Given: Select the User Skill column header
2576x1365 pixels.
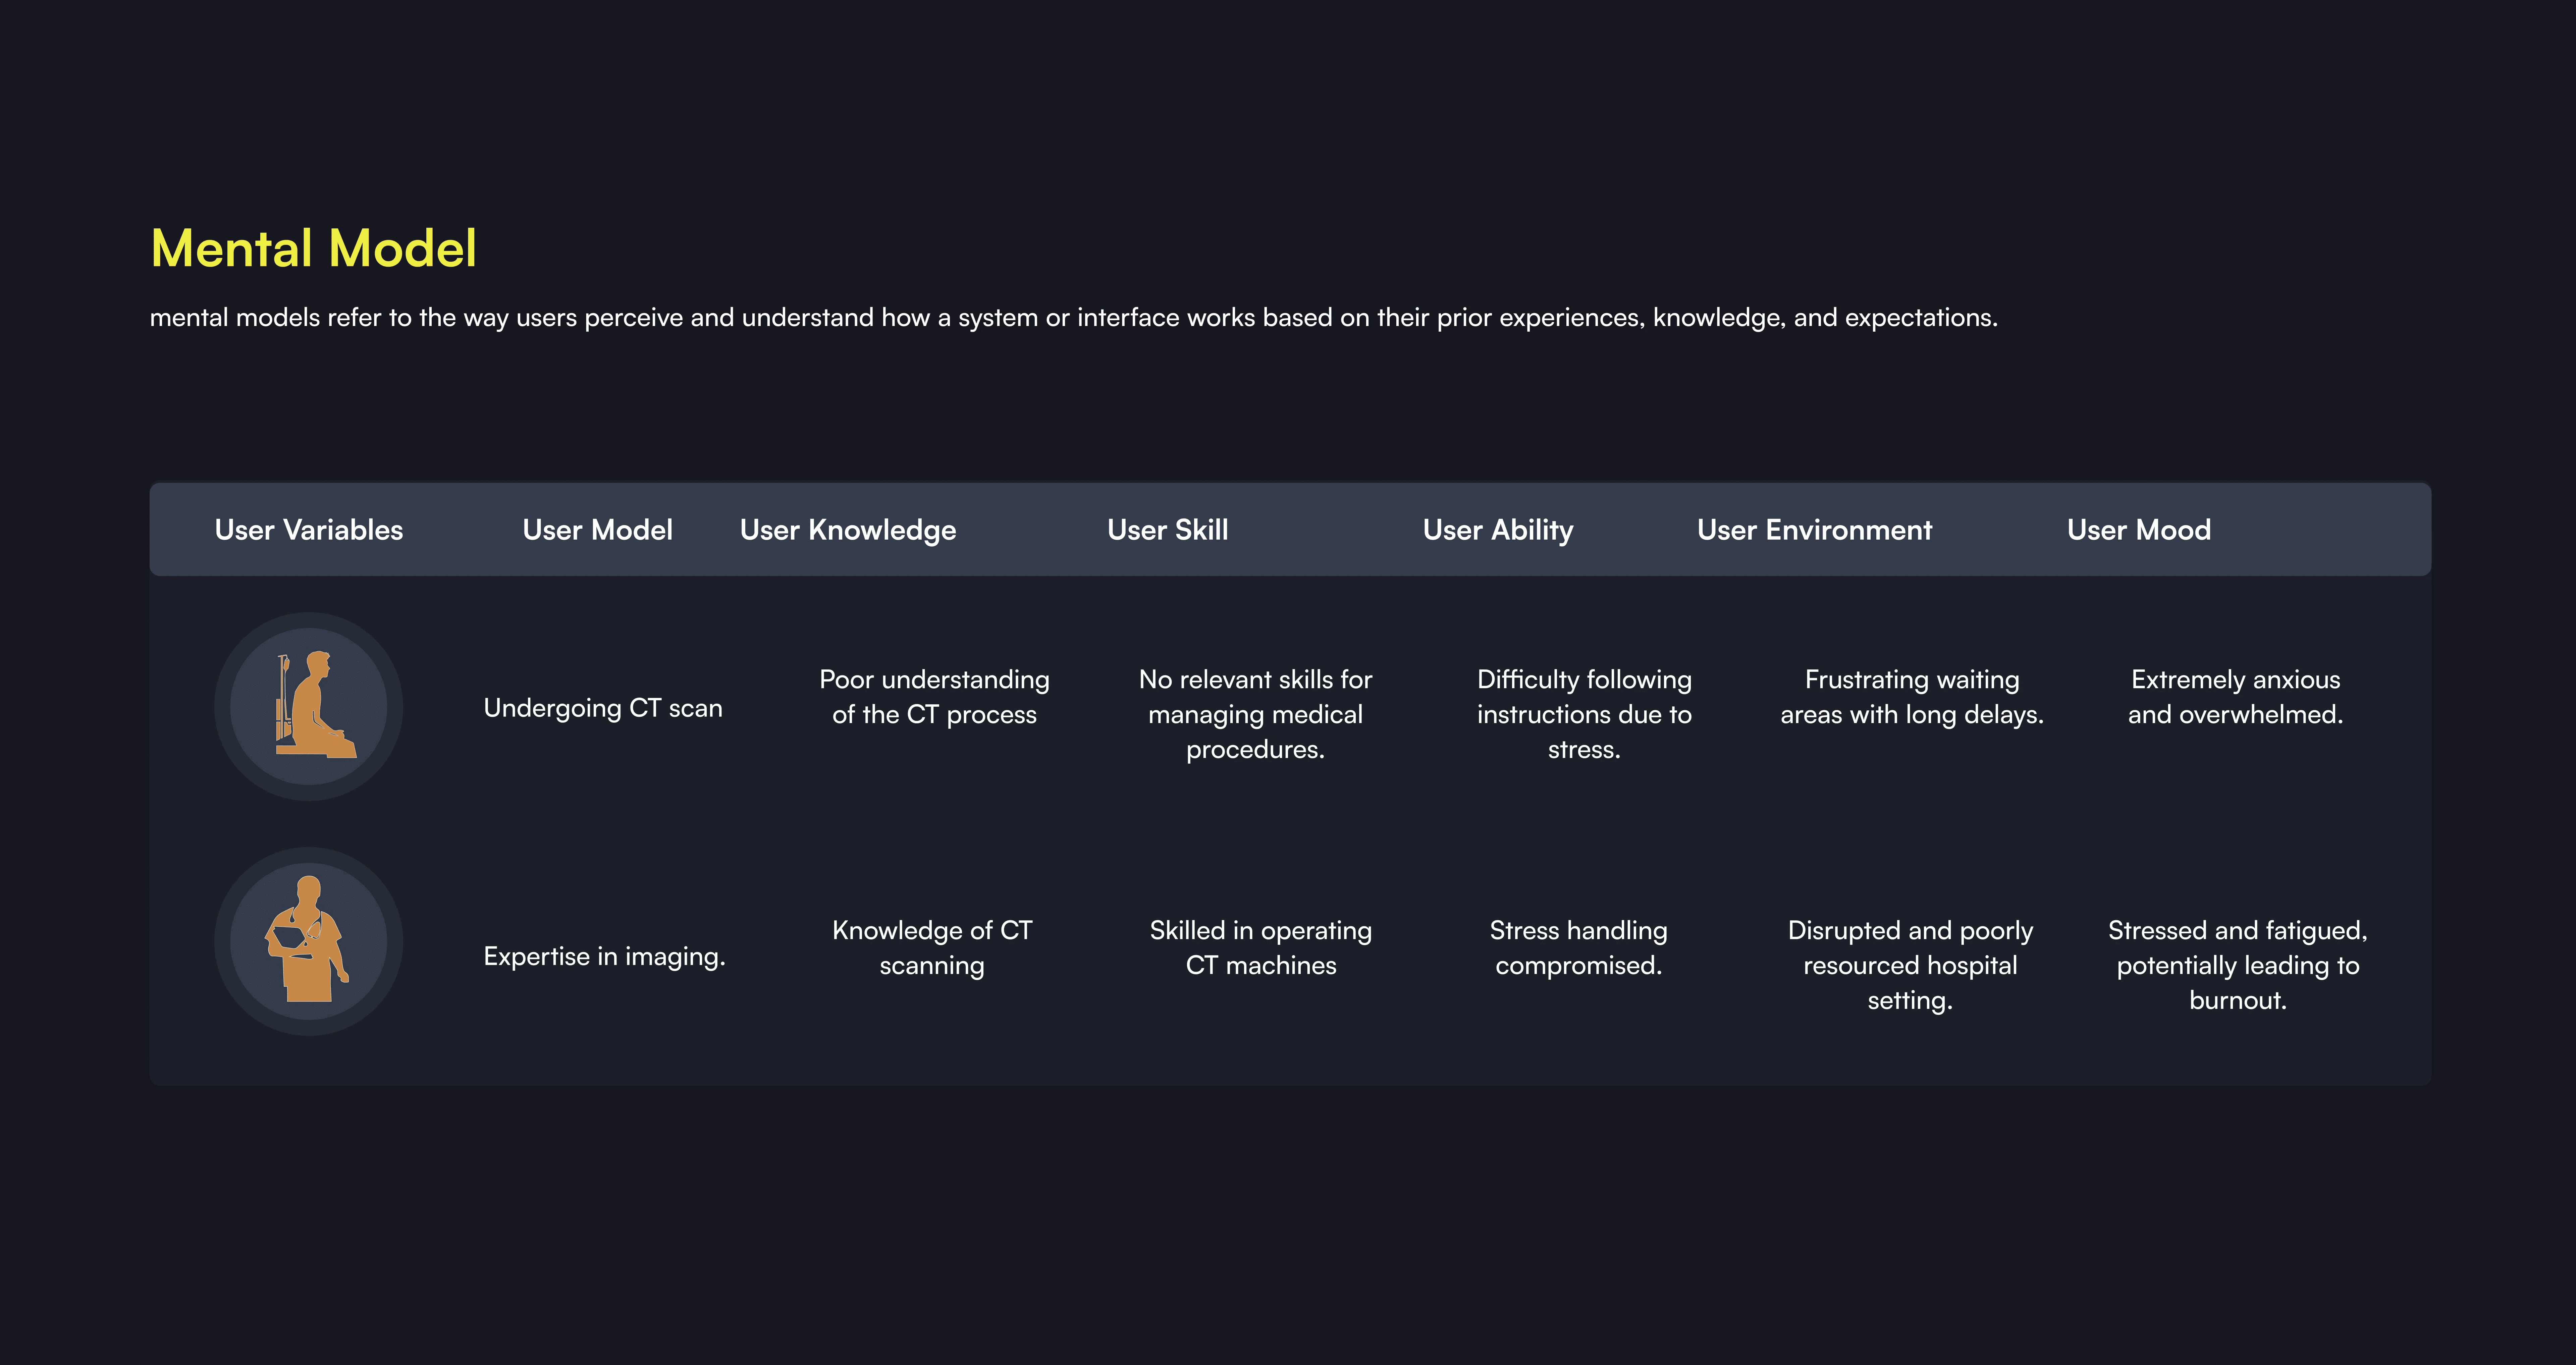Looking at the screenshot, I should pyautogui.click(x=1167, y=530).
